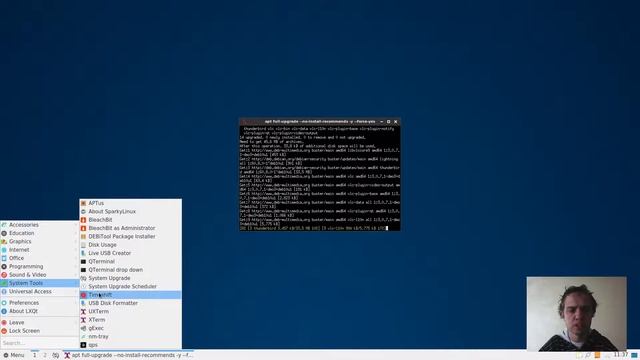Click the webcam video overlay
The width and height of the screenshot is (640, 360).
click(x=576, y=314)
